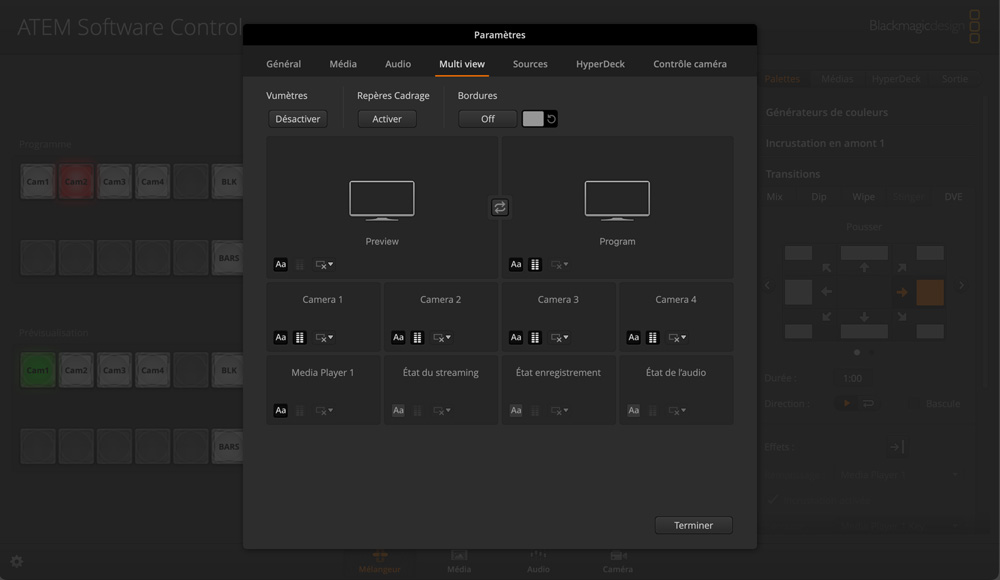This screenshot has width=1000, height=580.
Task: Click the Désactiver button under Vumètres
Action: pos(298,119)
